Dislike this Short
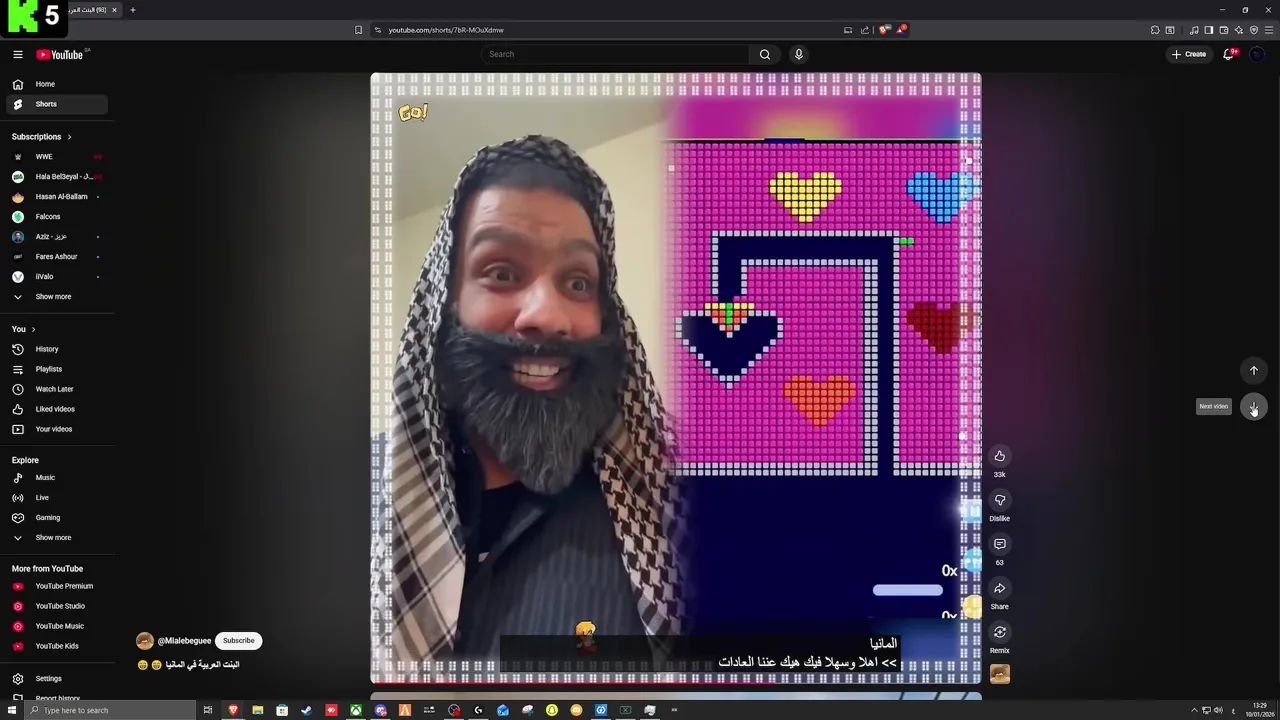 pos(999,500)
